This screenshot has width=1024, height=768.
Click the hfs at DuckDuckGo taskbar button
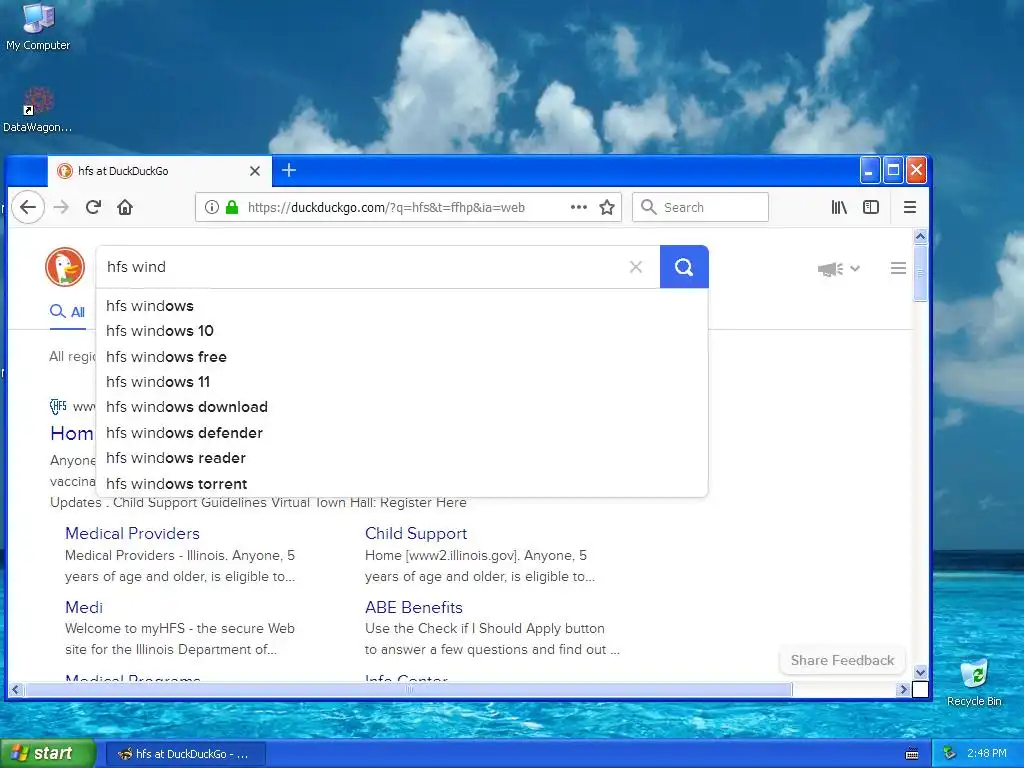(185, 754)
